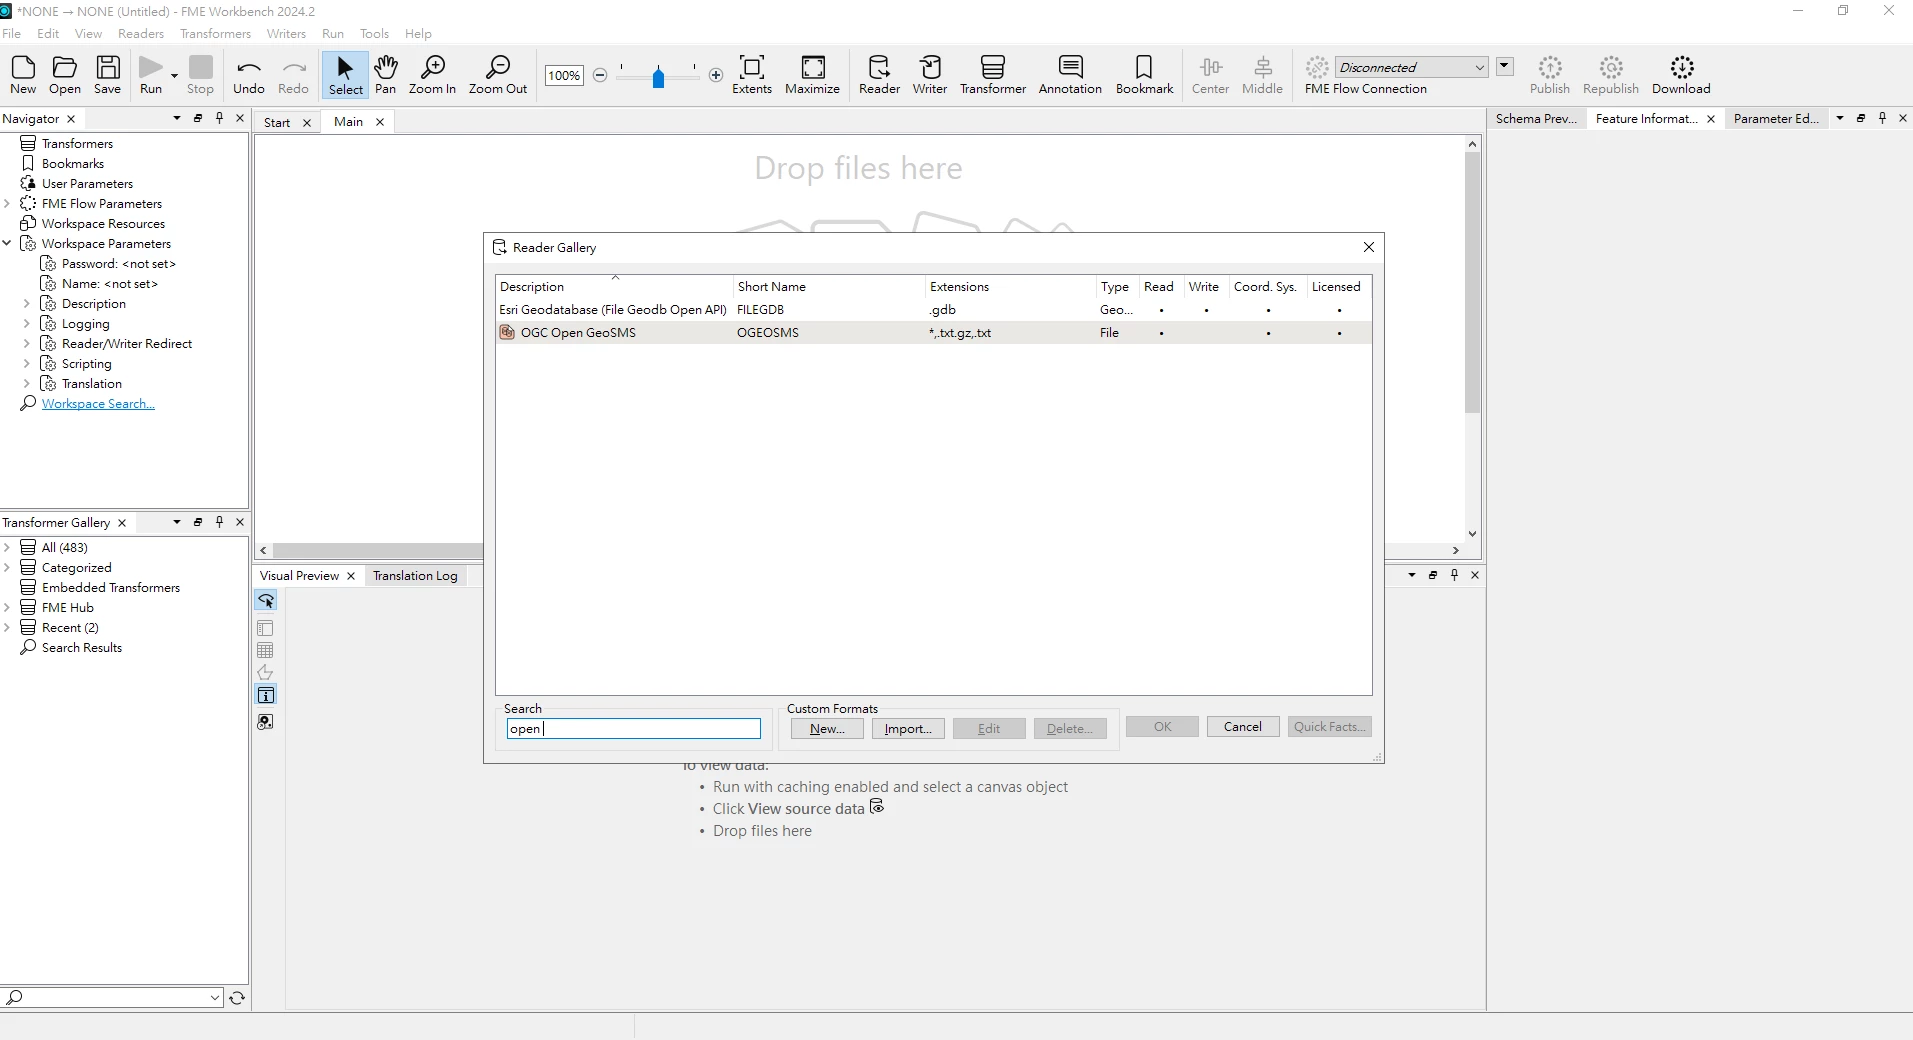The width and height of the screenshot is (1913, 1040).
Task: Select Search Results in Transformer Gallery
Action: (x=81, y=647)
